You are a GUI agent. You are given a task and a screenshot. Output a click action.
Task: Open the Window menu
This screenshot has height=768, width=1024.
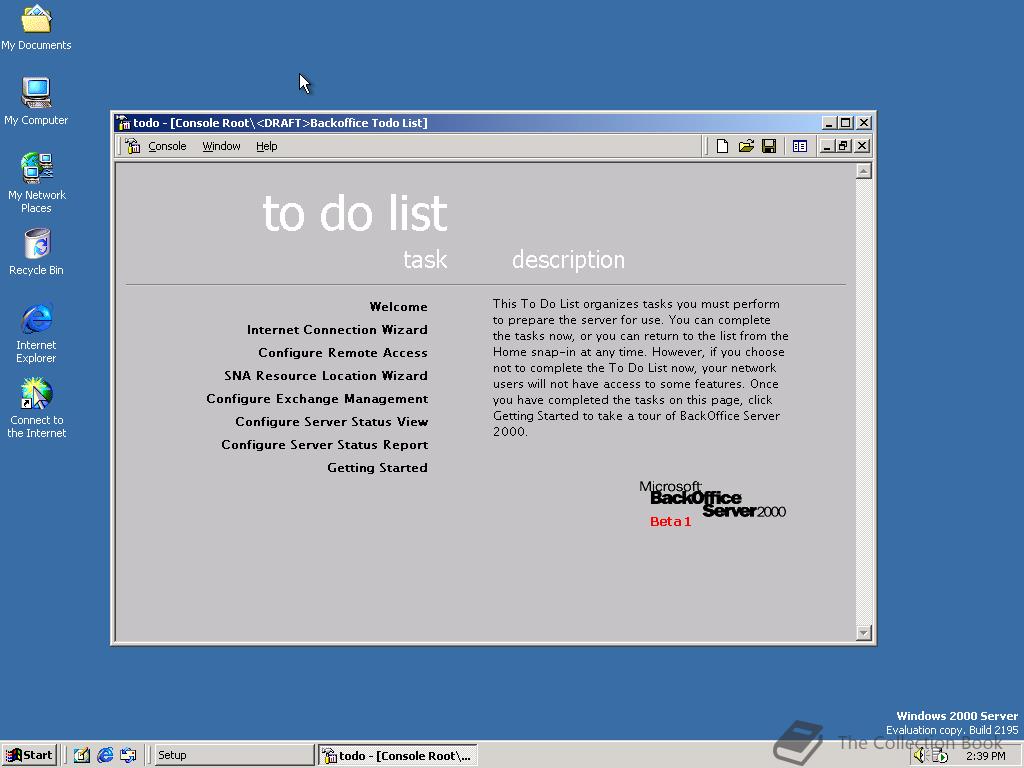221,146
